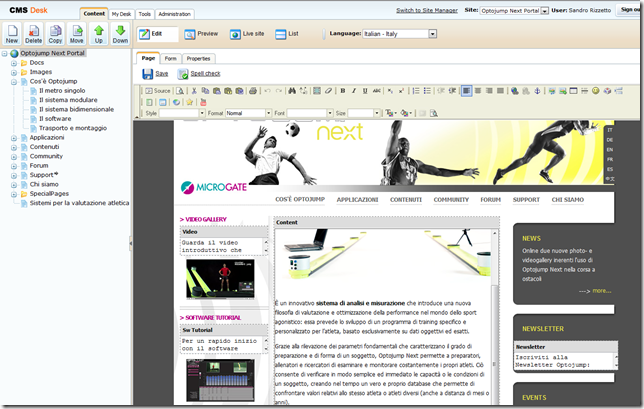This screenshot has width=644, height=409.
Task: Click the Cut scissors icon
Action: click(x=194, y=91)
